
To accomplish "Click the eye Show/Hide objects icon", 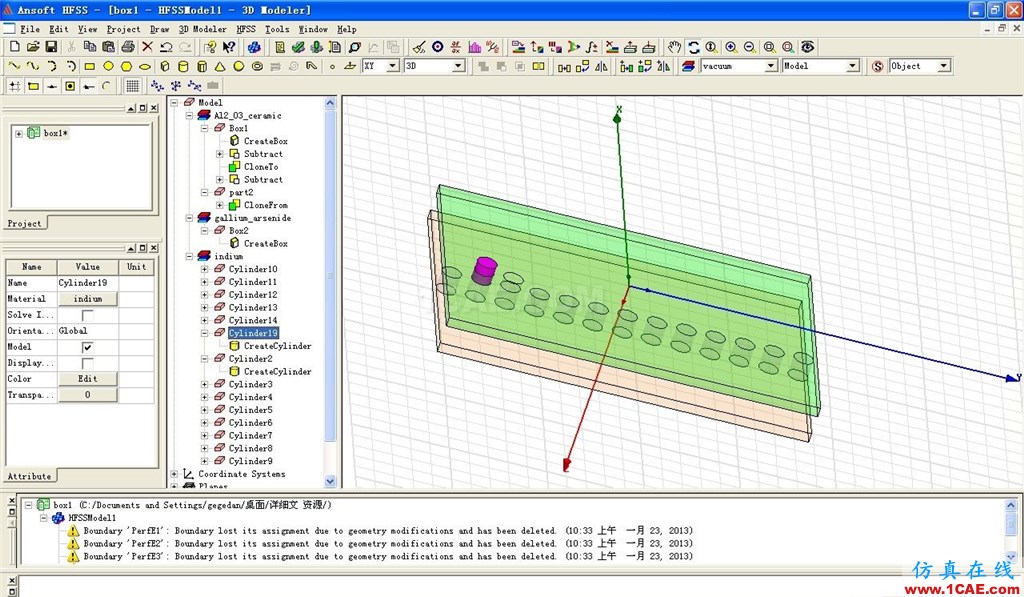I will tap(808, 47).
